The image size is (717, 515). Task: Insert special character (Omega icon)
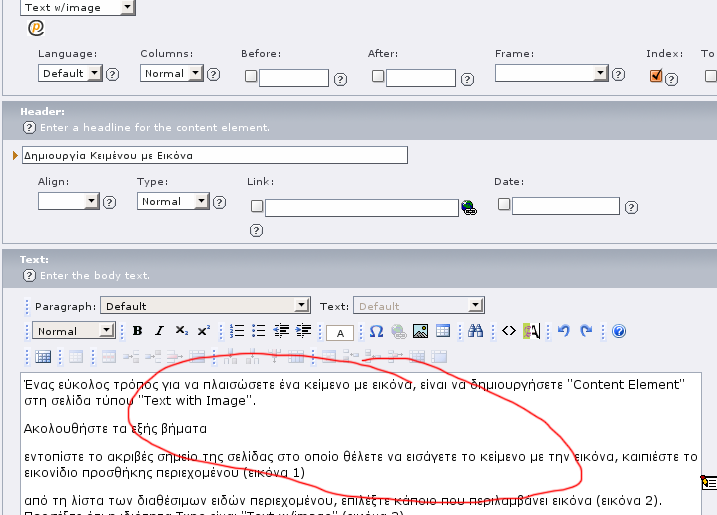pos(376,331)
